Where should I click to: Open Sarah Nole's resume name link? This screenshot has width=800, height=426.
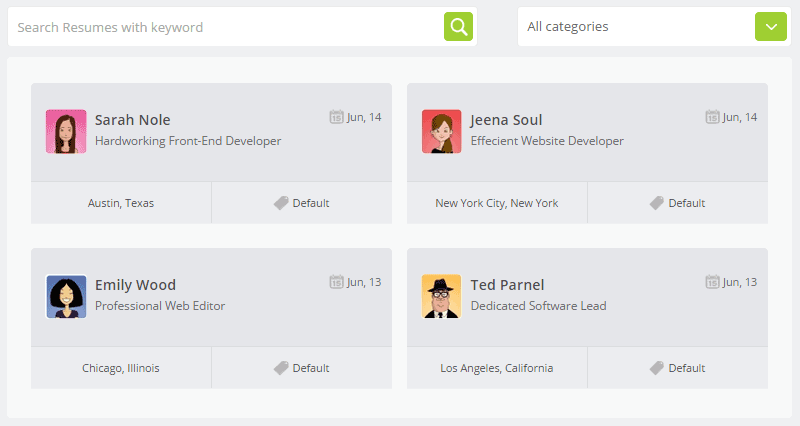coord(133,120)
